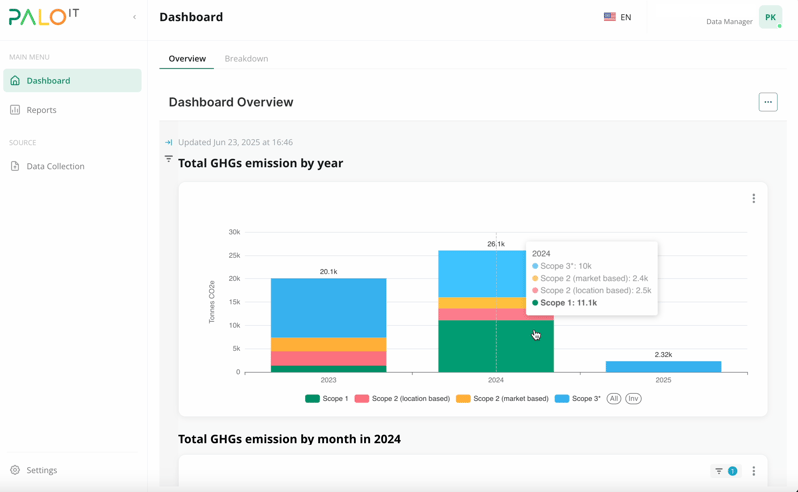Toggle Scope 2 (market based) legend item
The image size is (798, 492).
(502, 399)
